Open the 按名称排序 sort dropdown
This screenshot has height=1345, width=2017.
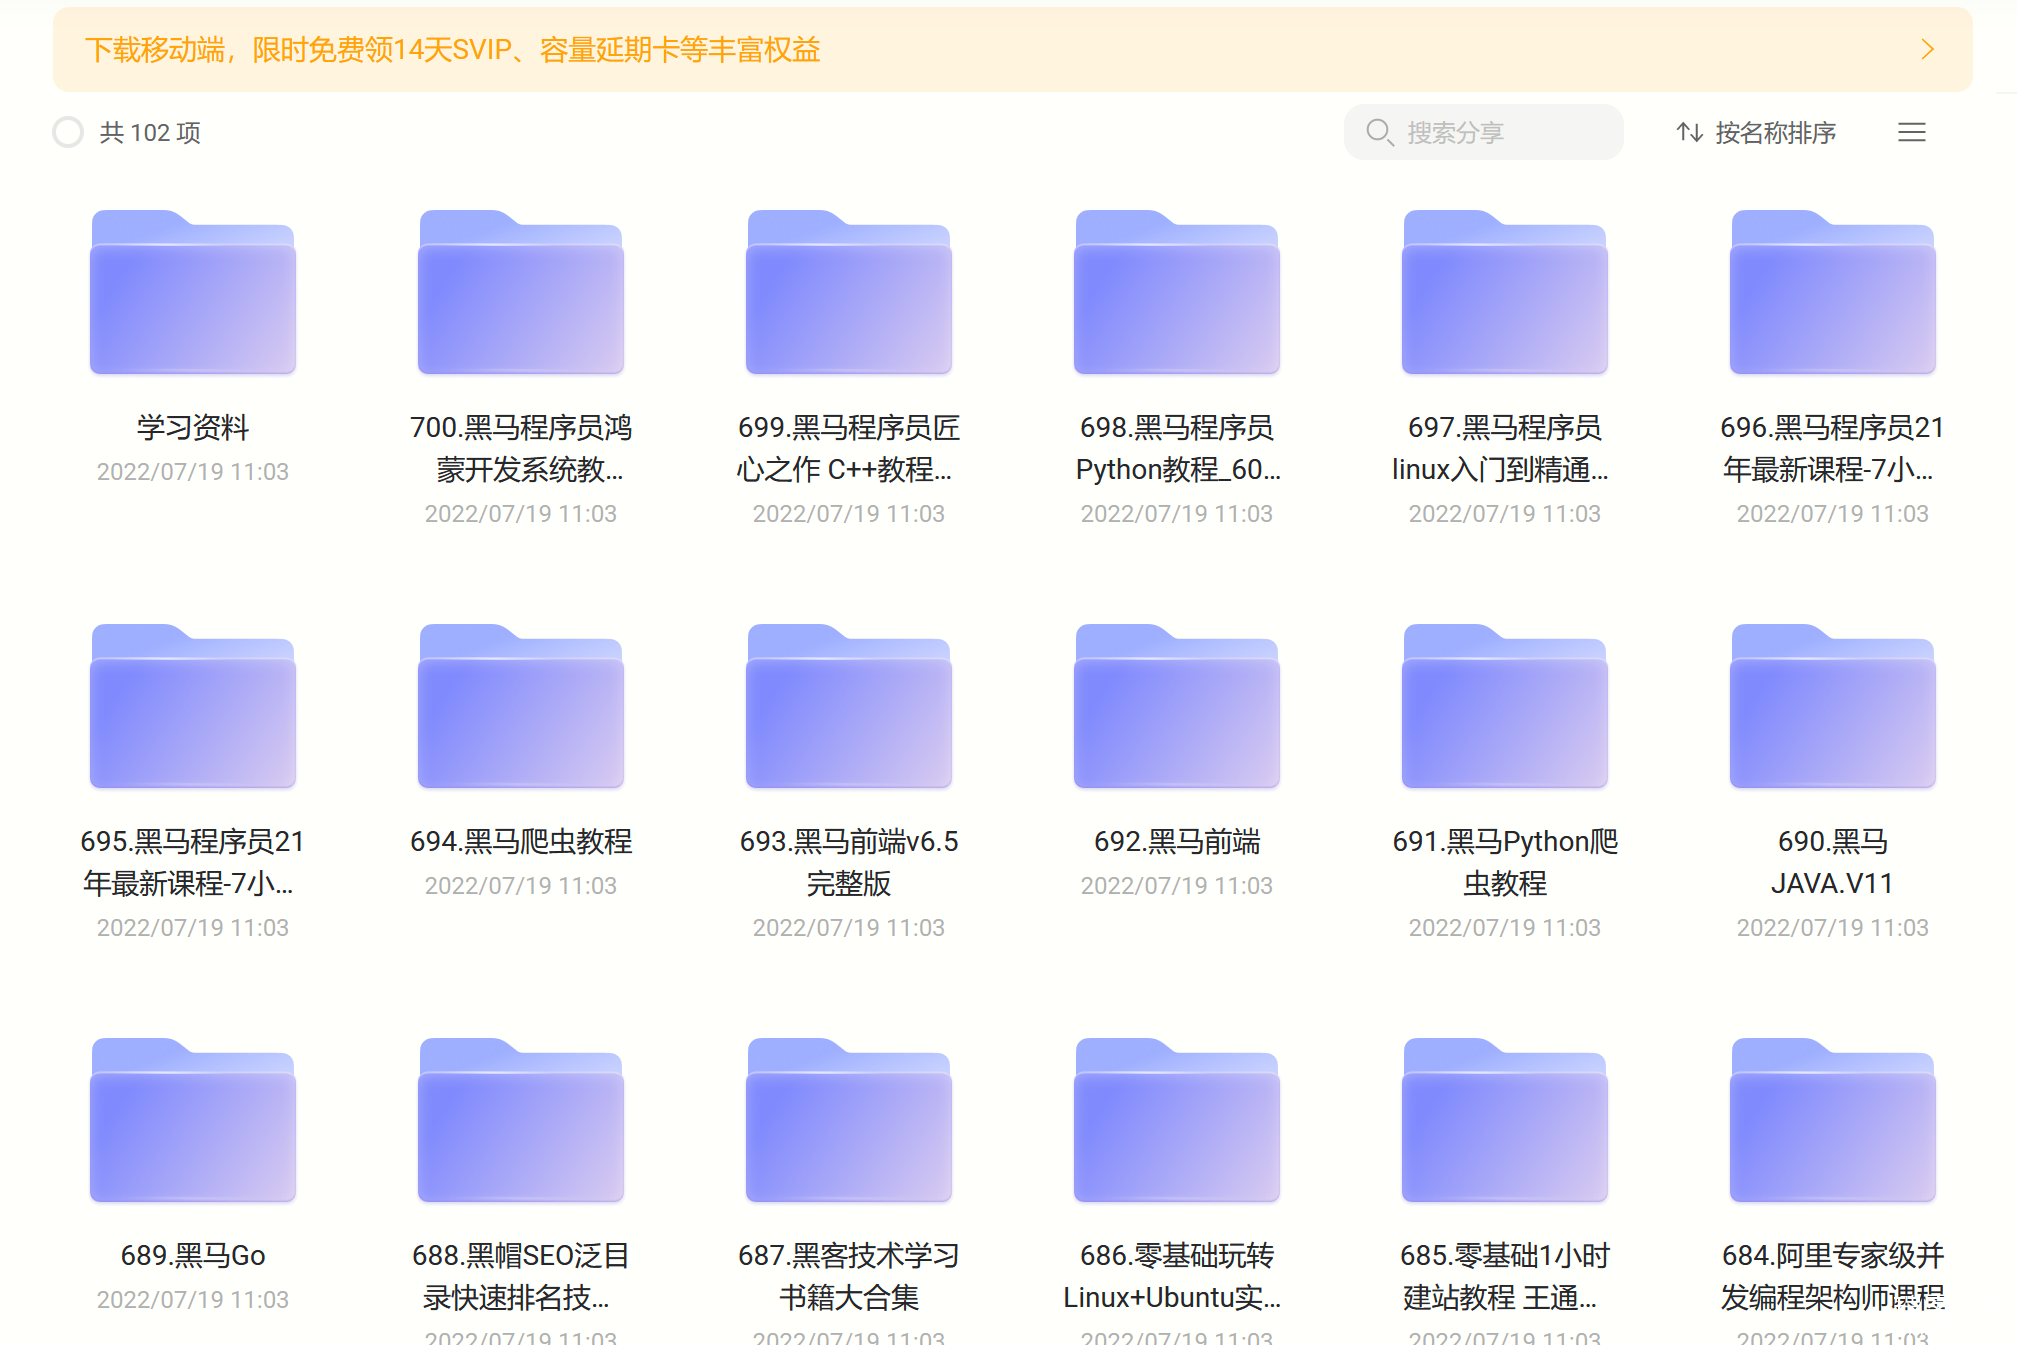click(x=1756, y=132)
